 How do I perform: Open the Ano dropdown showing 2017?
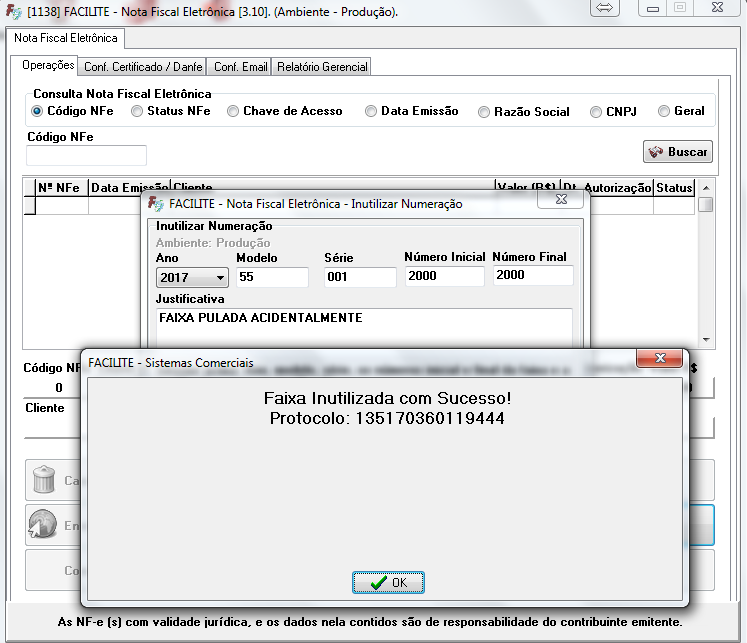coord(192,277)
